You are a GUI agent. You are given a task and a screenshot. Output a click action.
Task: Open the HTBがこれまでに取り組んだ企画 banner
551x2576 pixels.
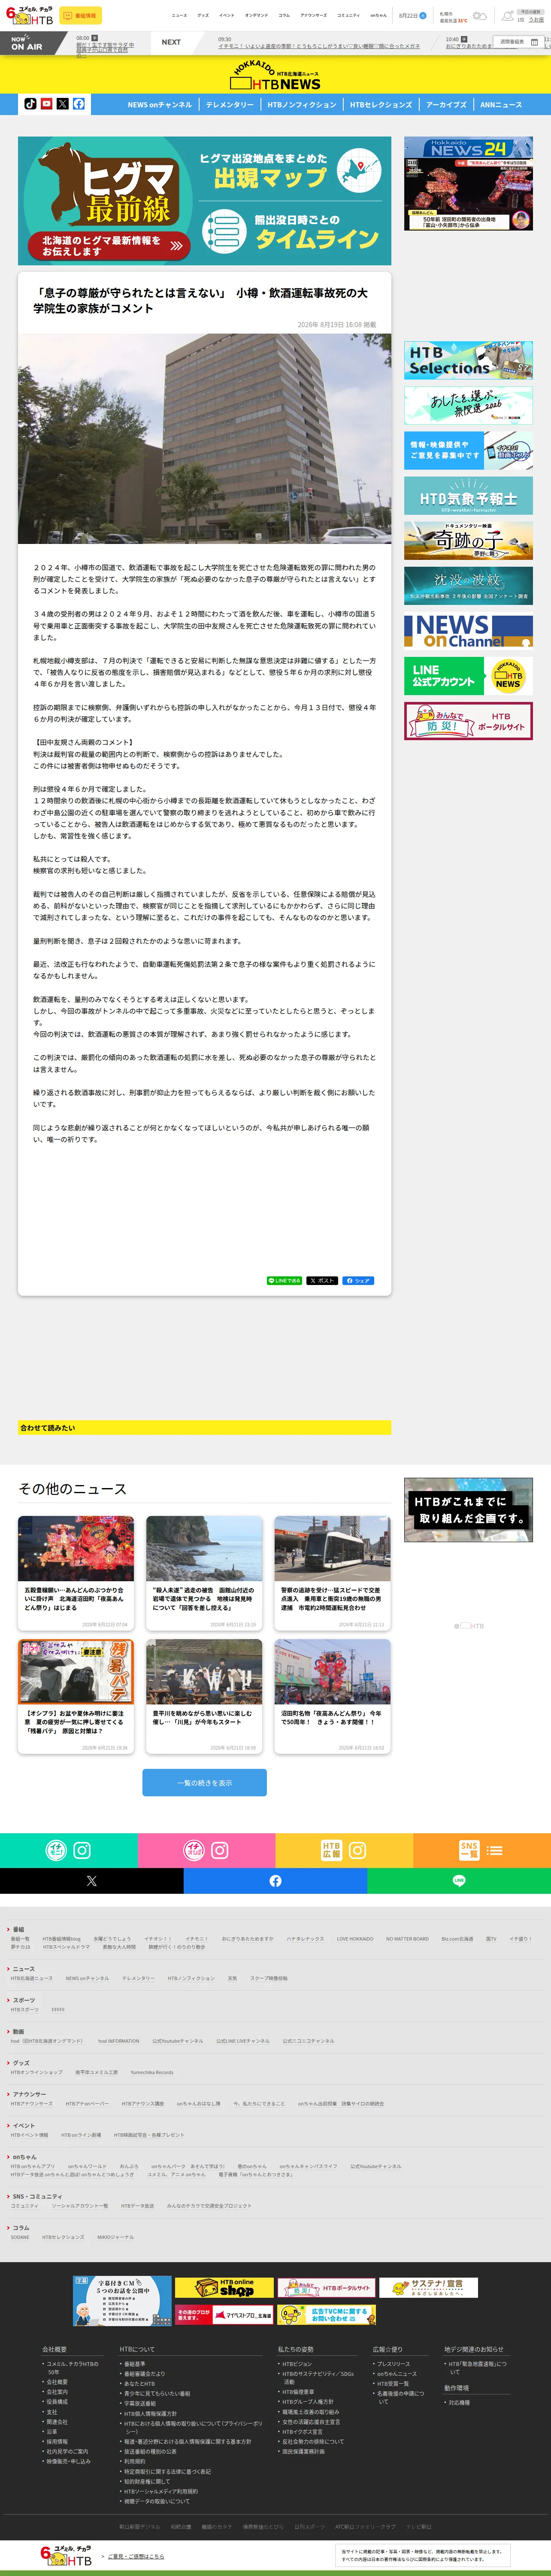[468, 1510]
